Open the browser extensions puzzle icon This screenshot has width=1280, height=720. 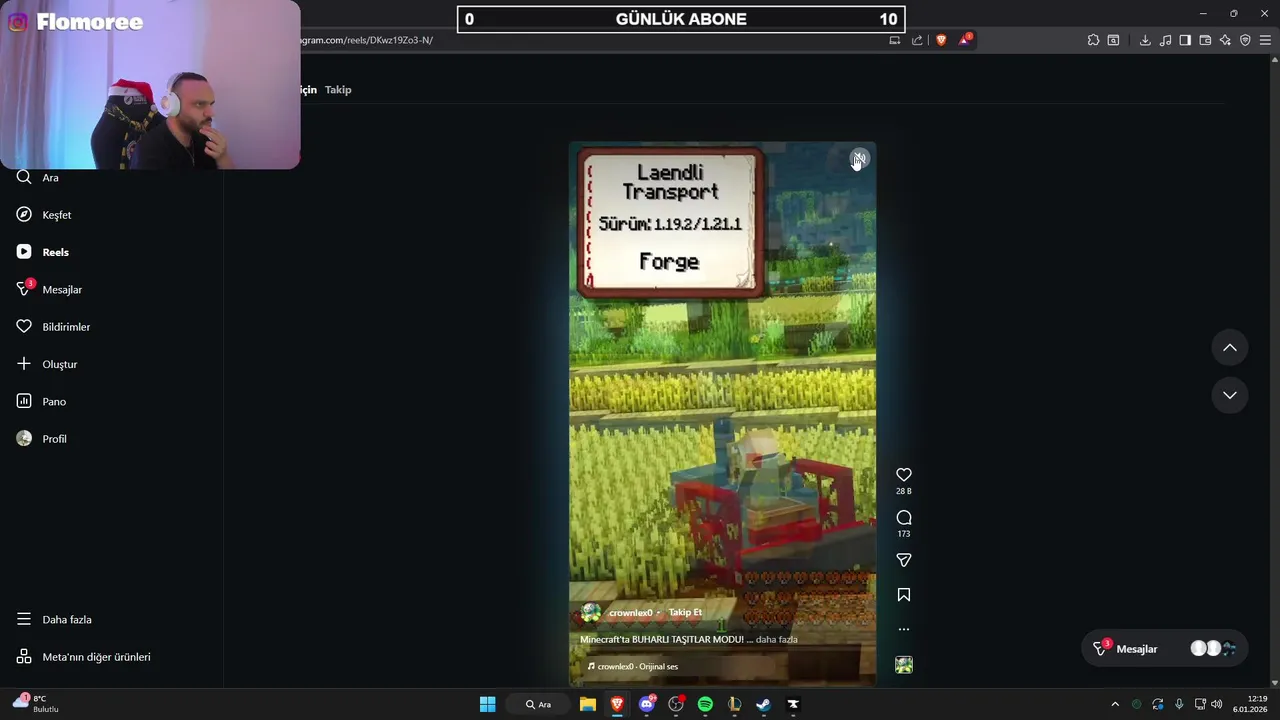(x=1093, y=40)
